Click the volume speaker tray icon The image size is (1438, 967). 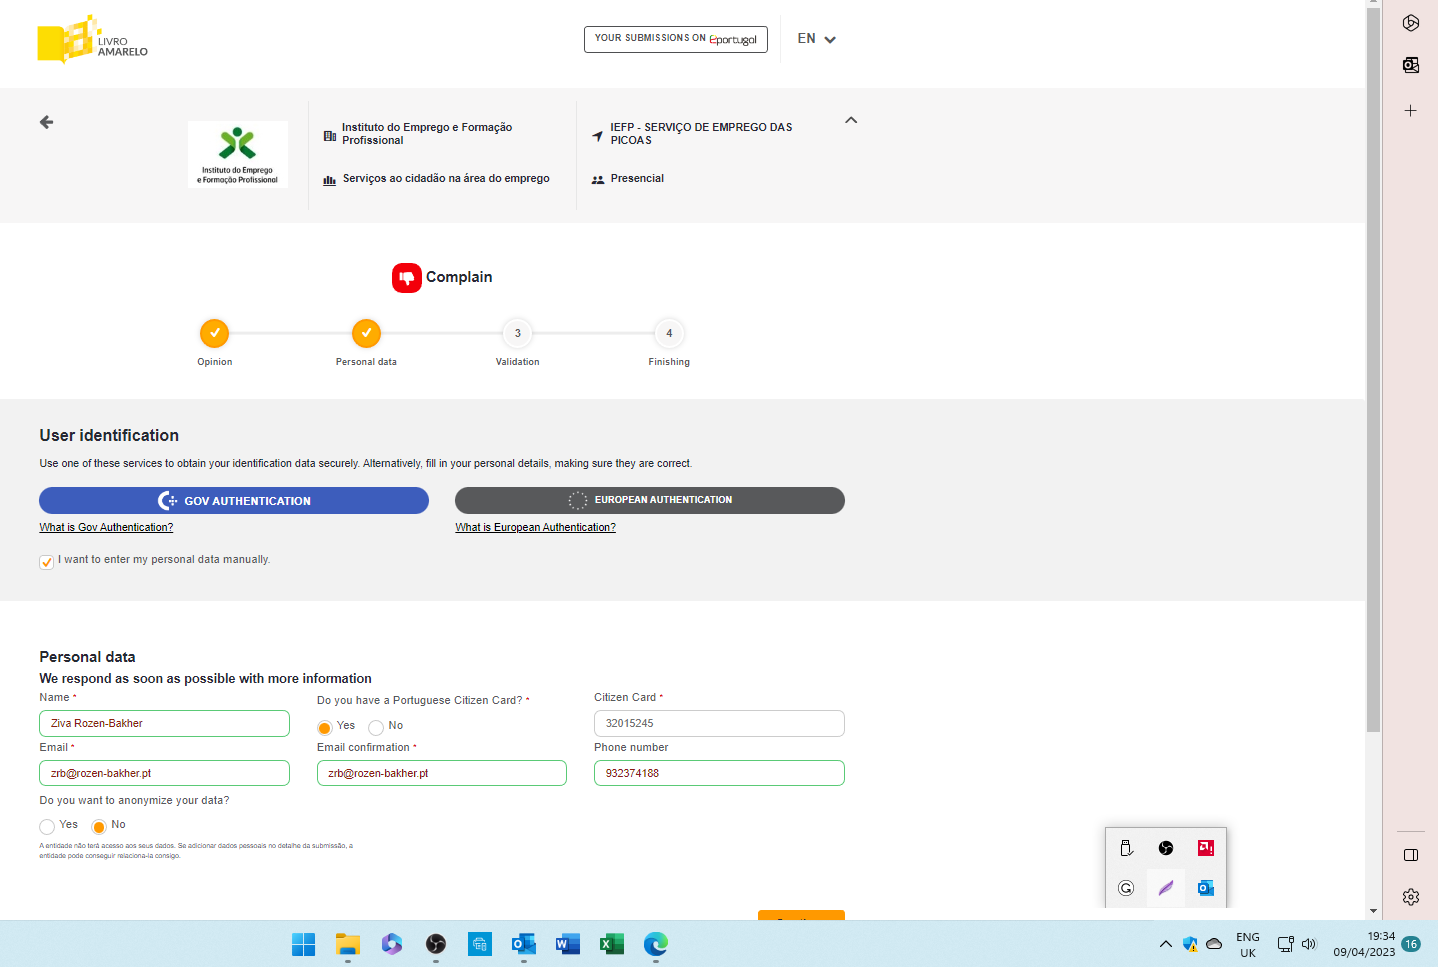(1309, 944)
